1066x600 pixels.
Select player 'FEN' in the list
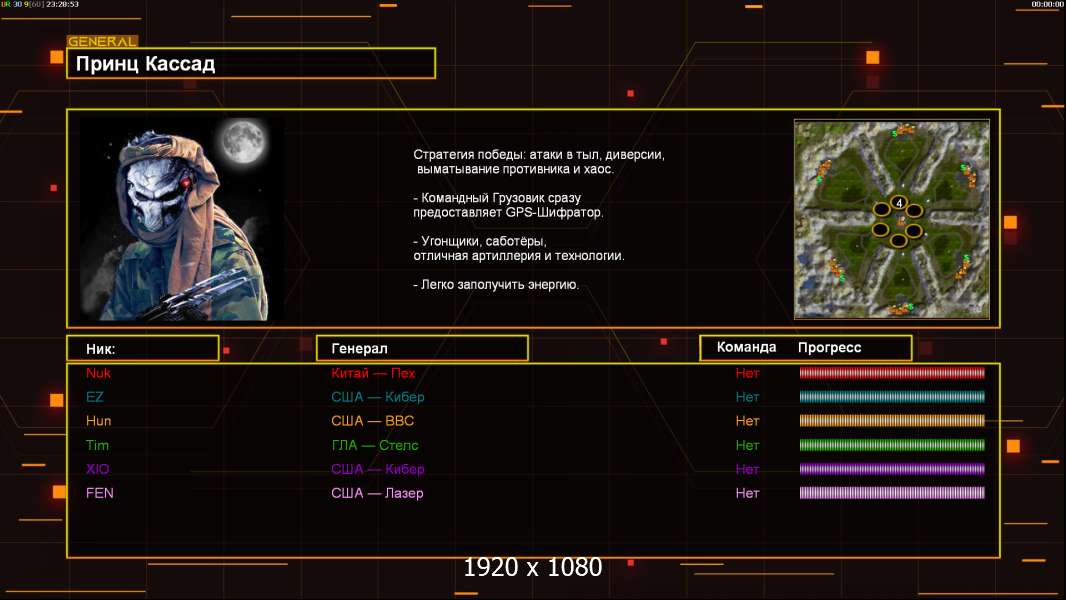click(100, 493)
